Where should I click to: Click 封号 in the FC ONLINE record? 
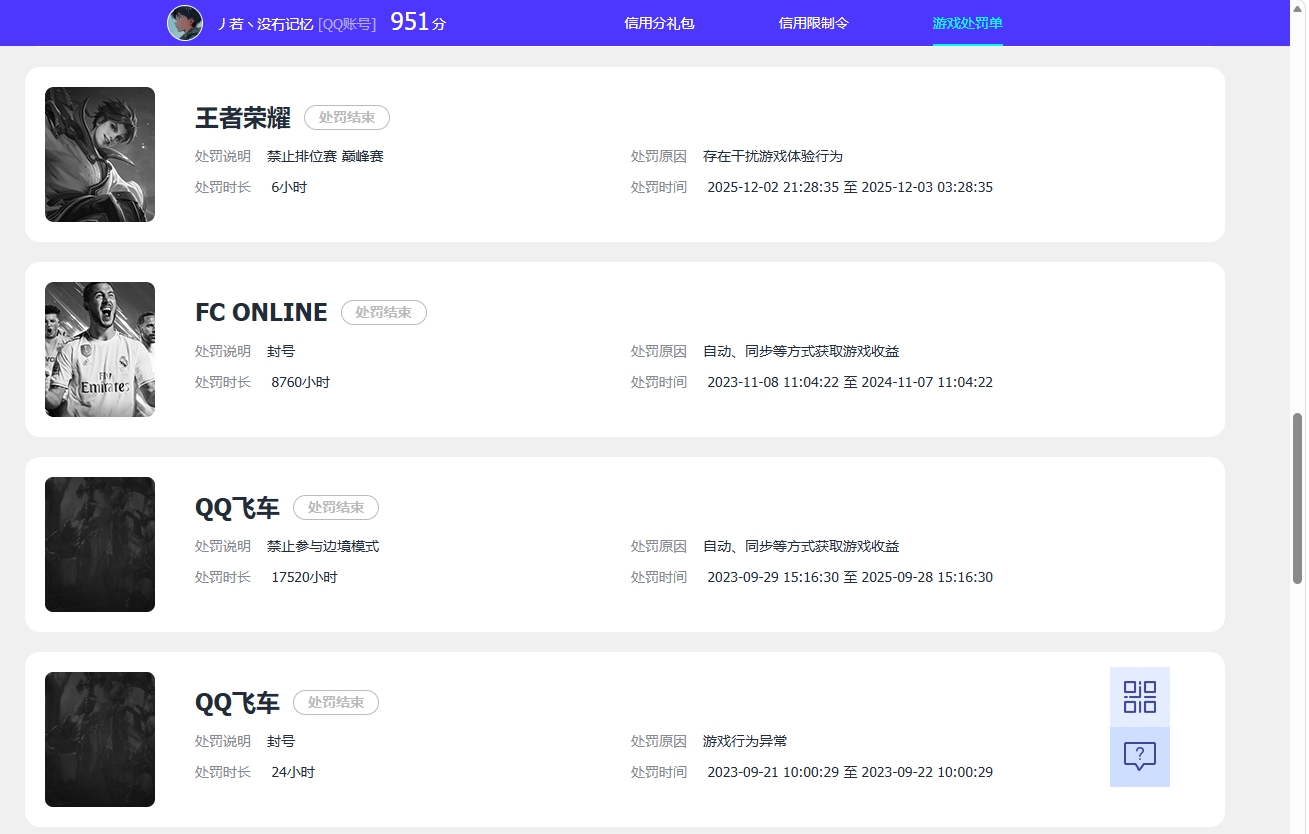tap(281, 352)
